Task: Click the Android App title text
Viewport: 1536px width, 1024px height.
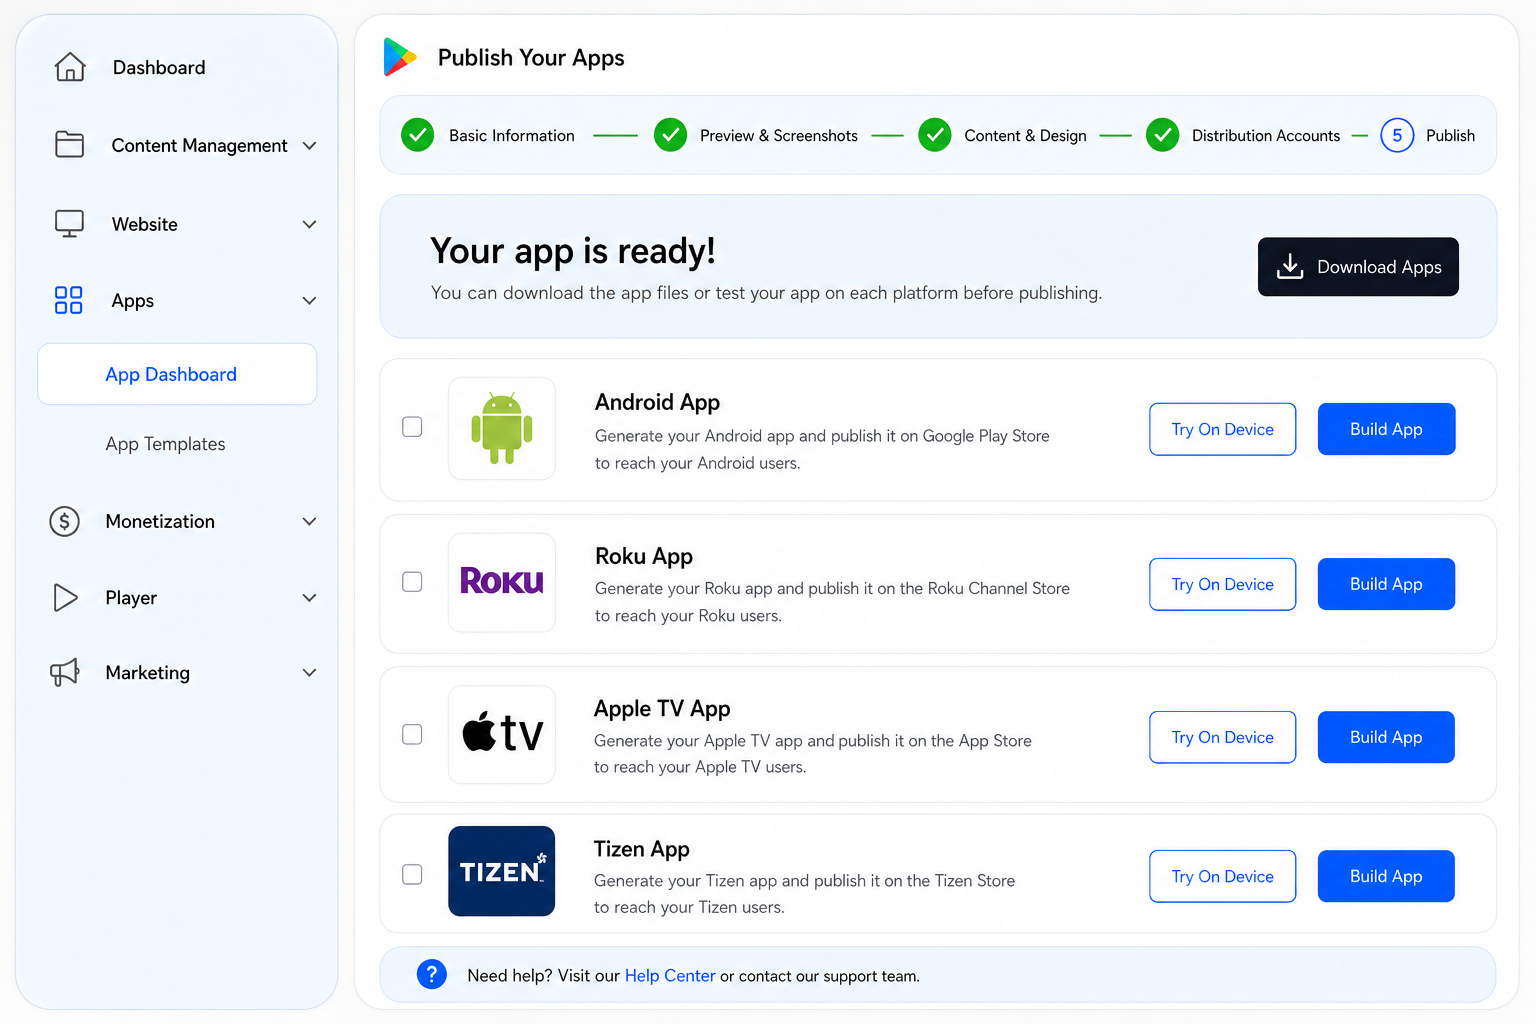Action: tap(657, 402)
